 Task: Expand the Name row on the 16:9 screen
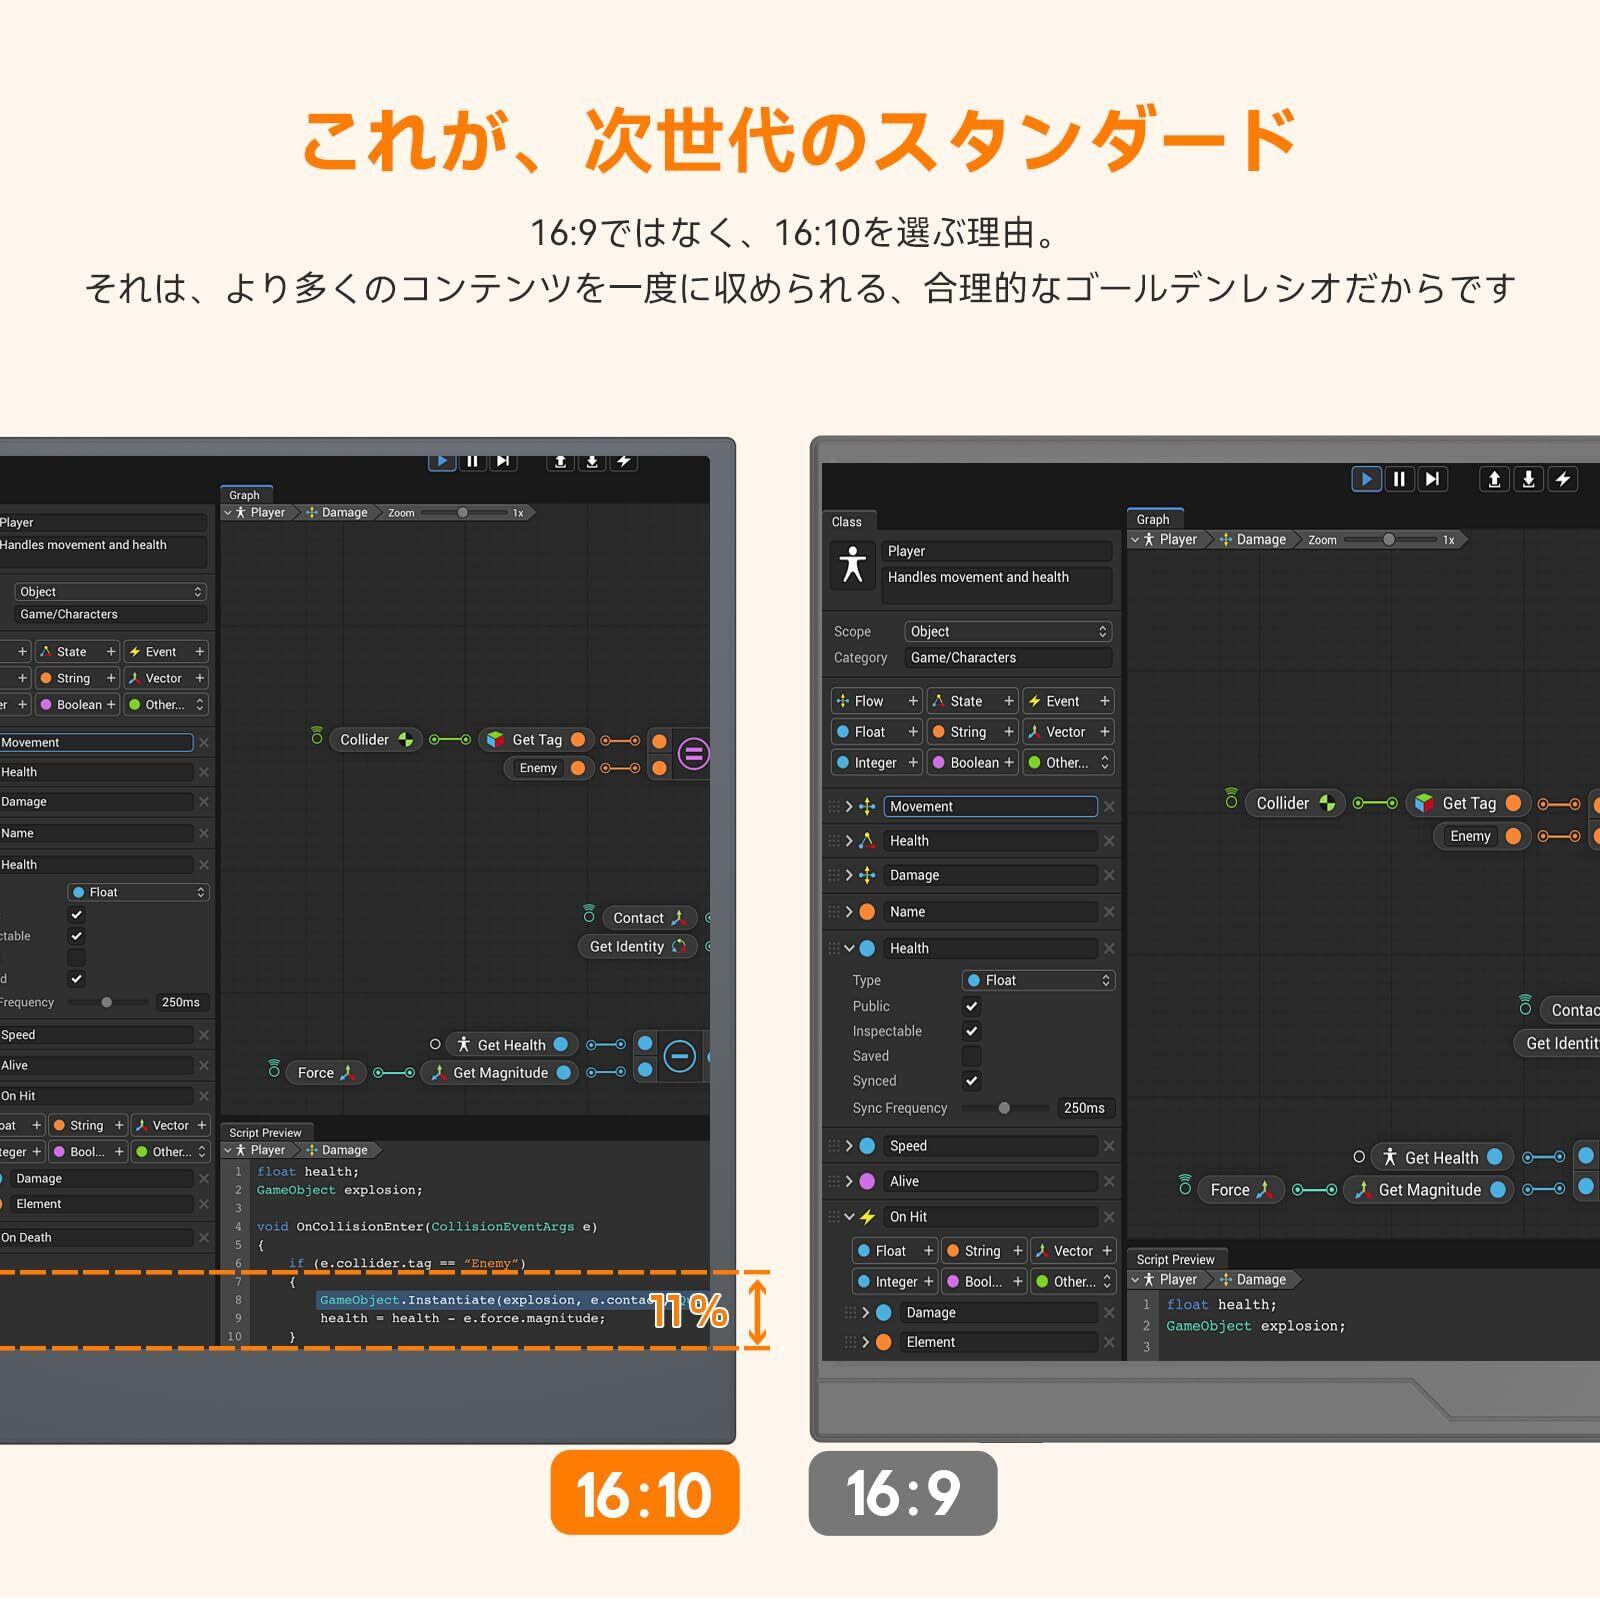coord(849,912)
